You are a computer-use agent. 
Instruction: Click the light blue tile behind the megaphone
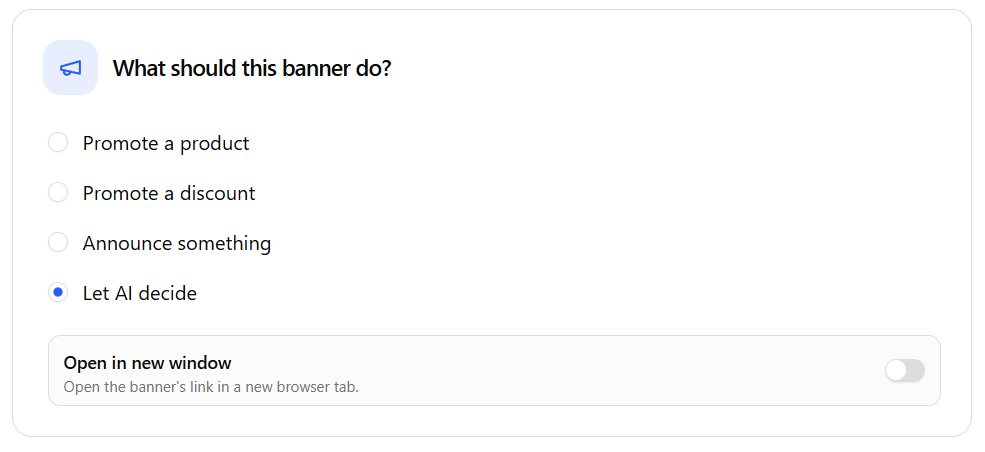pos(70,68)
